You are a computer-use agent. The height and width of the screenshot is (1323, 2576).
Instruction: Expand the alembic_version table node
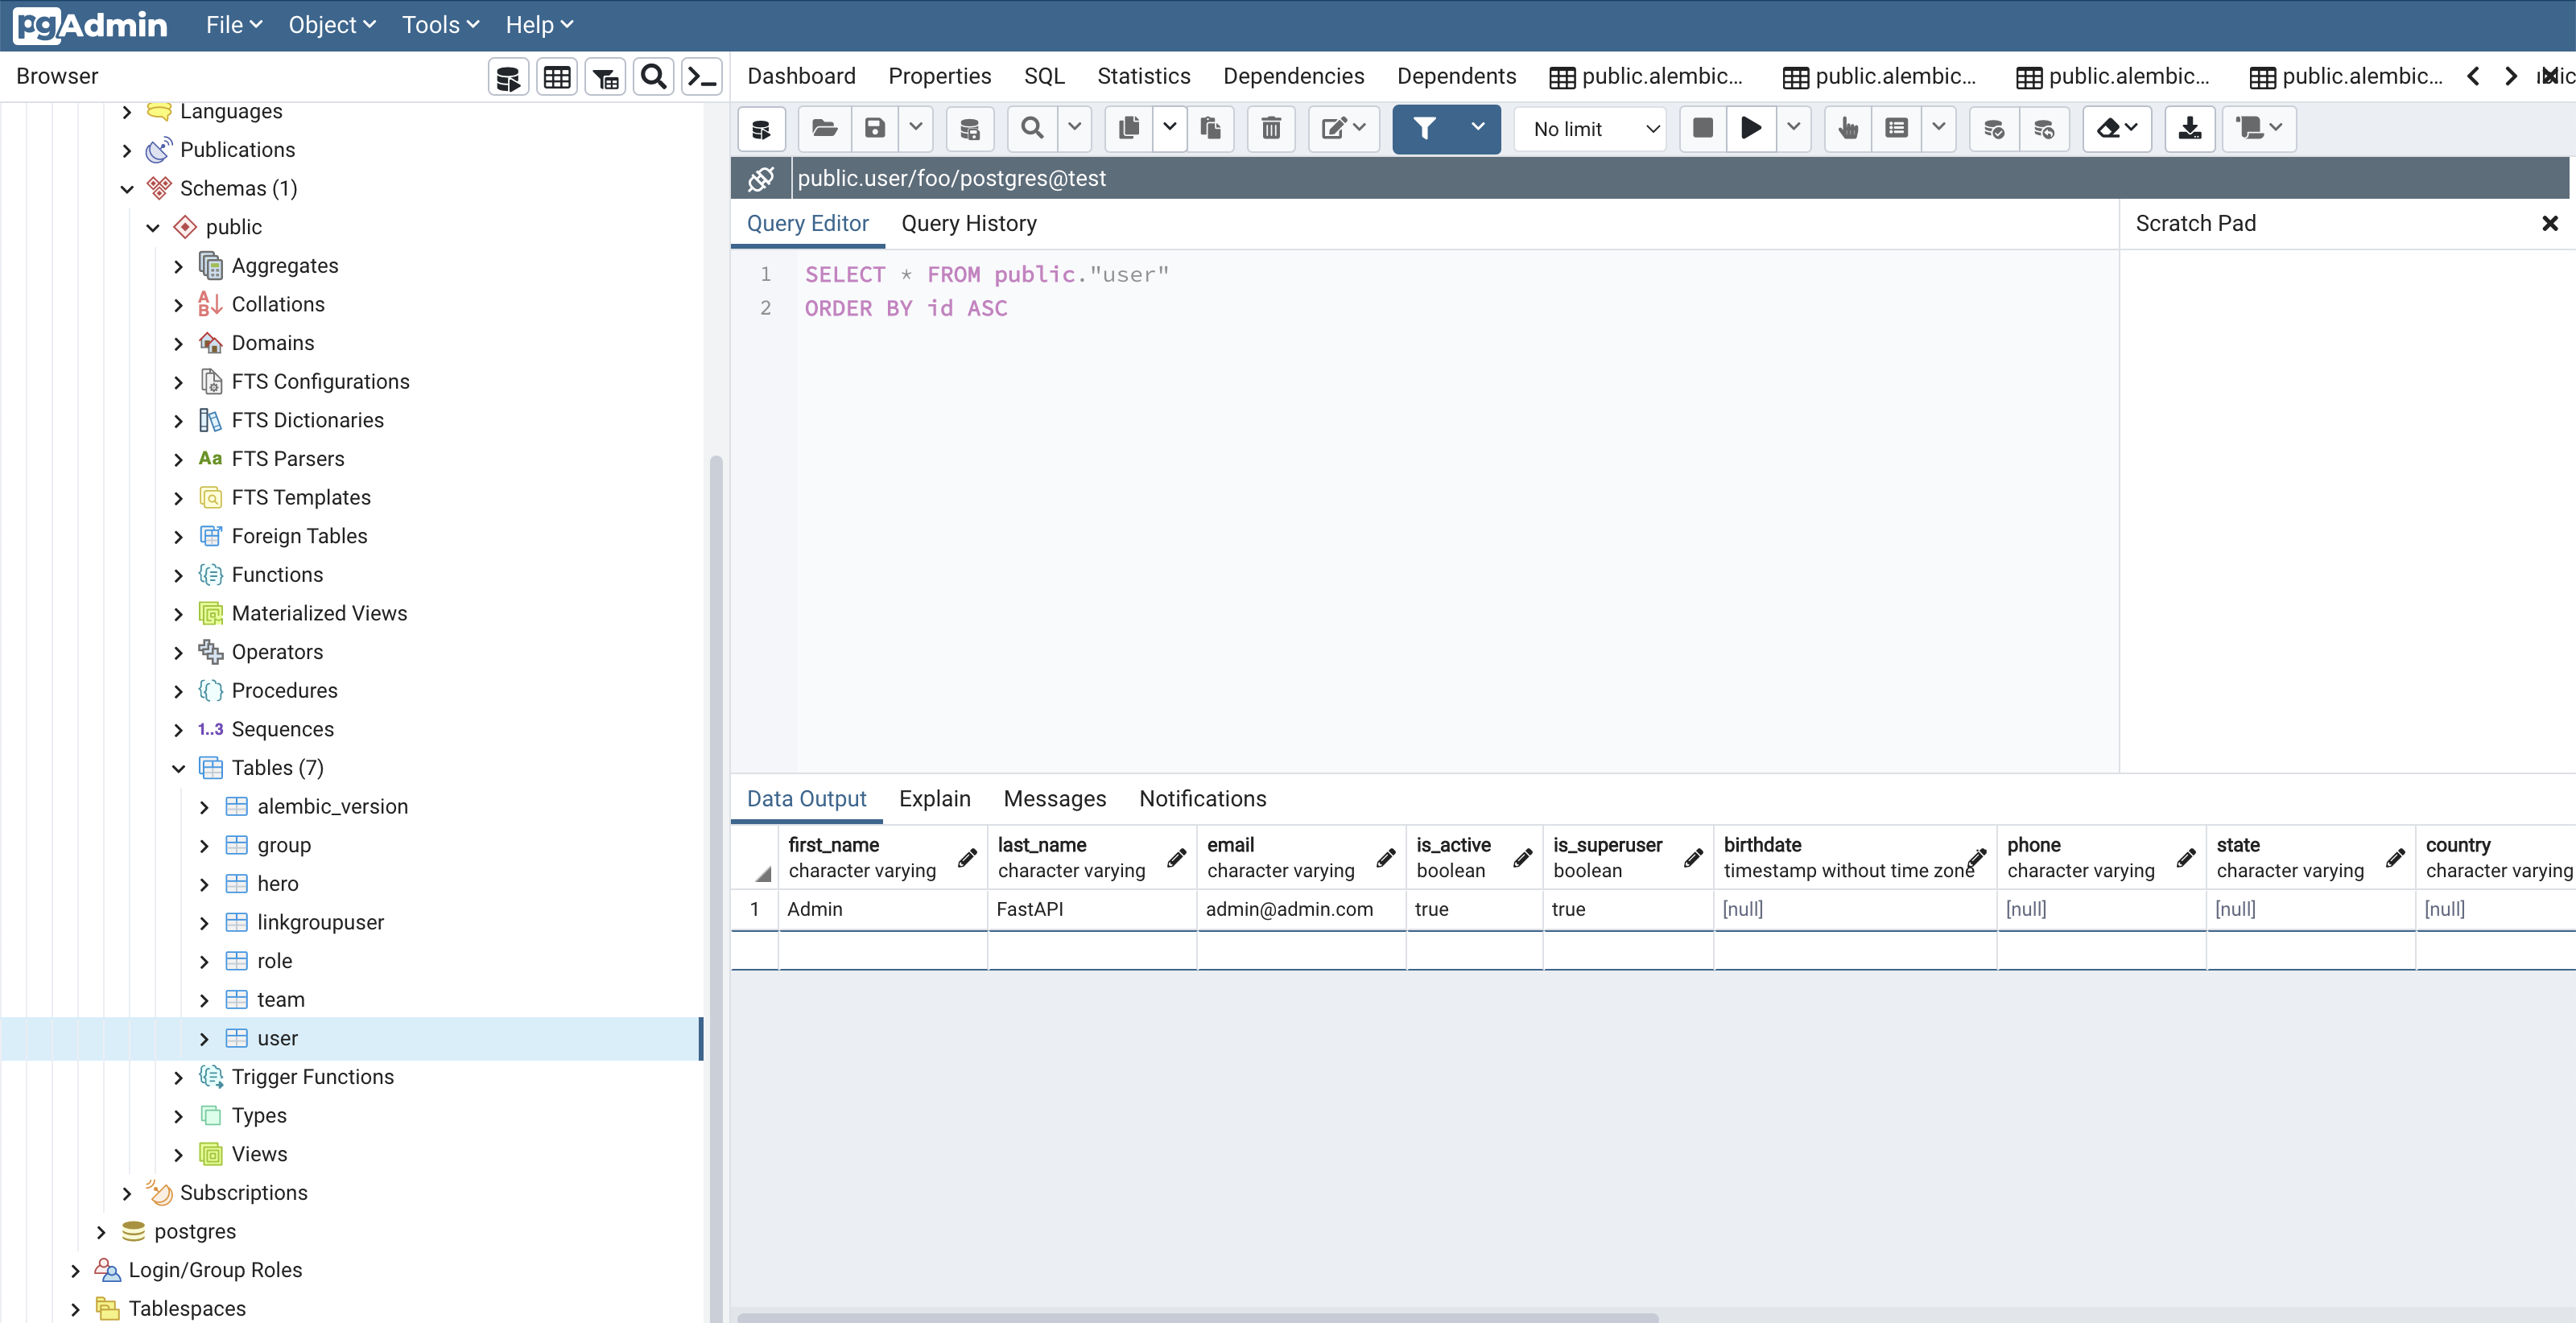(x=204, y=807)
